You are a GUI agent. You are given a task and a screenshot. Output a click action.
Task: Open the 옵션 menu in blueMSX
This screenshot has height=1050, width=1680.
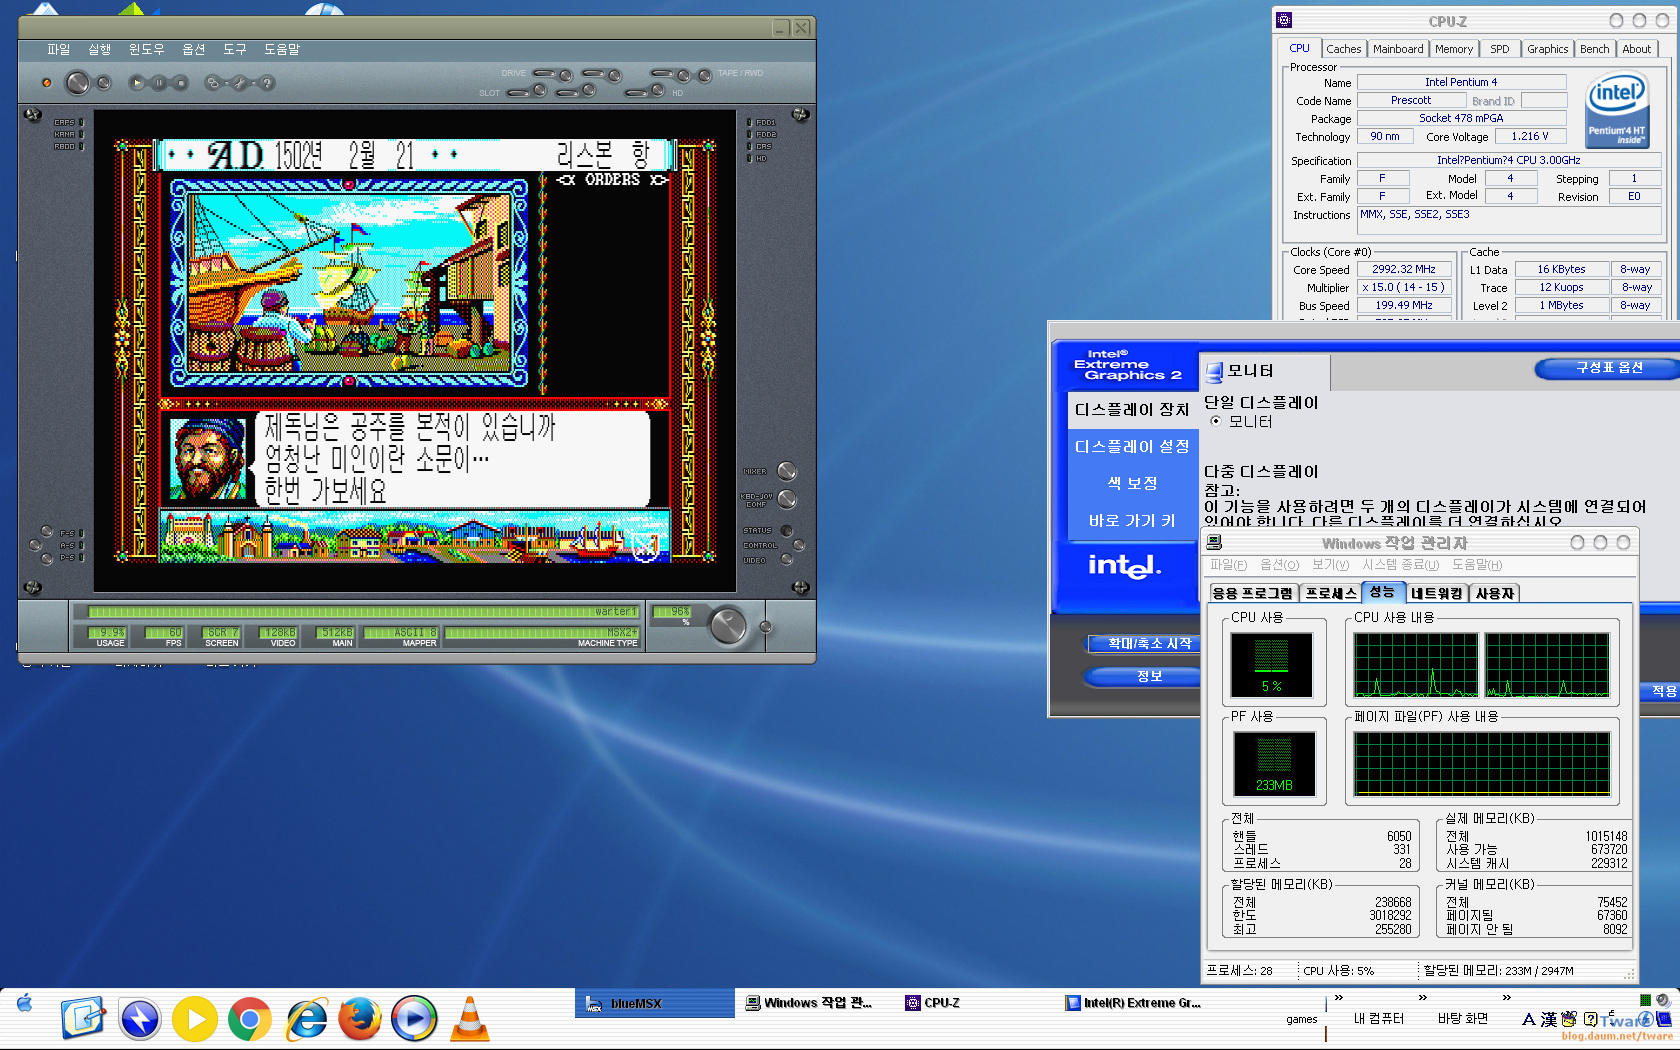click(193, 49)
